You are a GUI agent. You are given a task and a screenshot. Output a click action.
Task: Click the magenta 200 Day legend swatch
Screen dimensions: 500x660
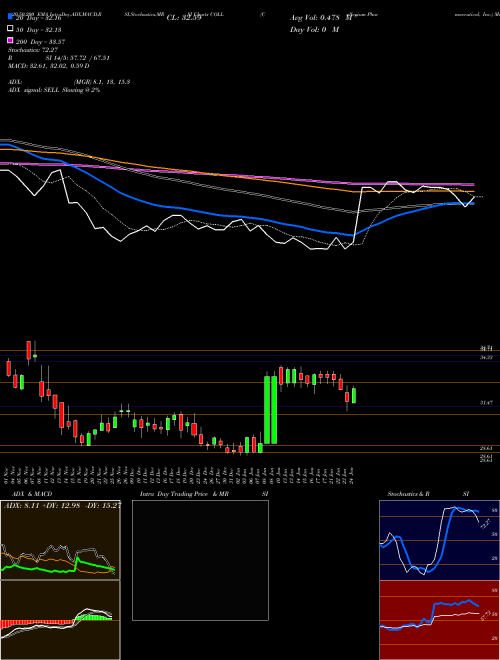point(10,40)
